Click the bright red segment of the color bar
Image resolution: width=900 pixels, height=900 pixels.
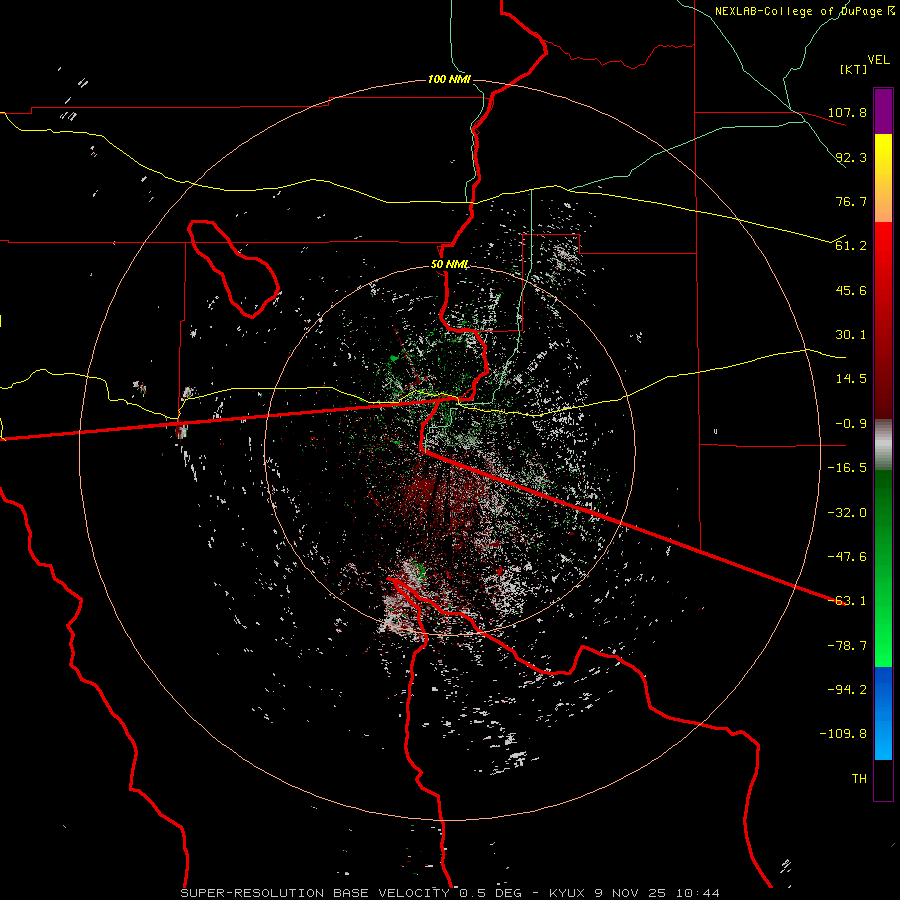[883, 245]
